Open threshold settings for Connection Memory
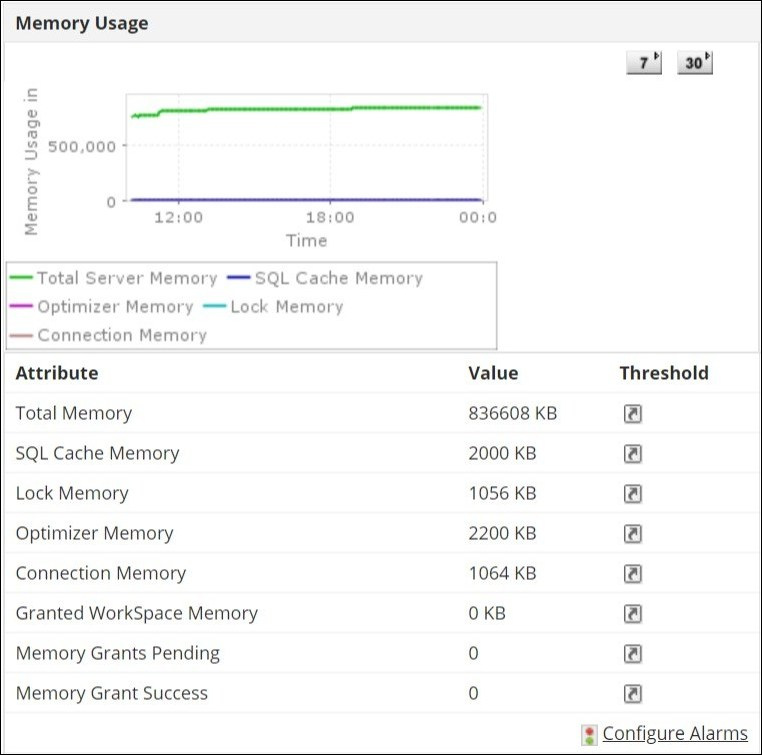Screen dimensions: 762x755 point(632,574)
